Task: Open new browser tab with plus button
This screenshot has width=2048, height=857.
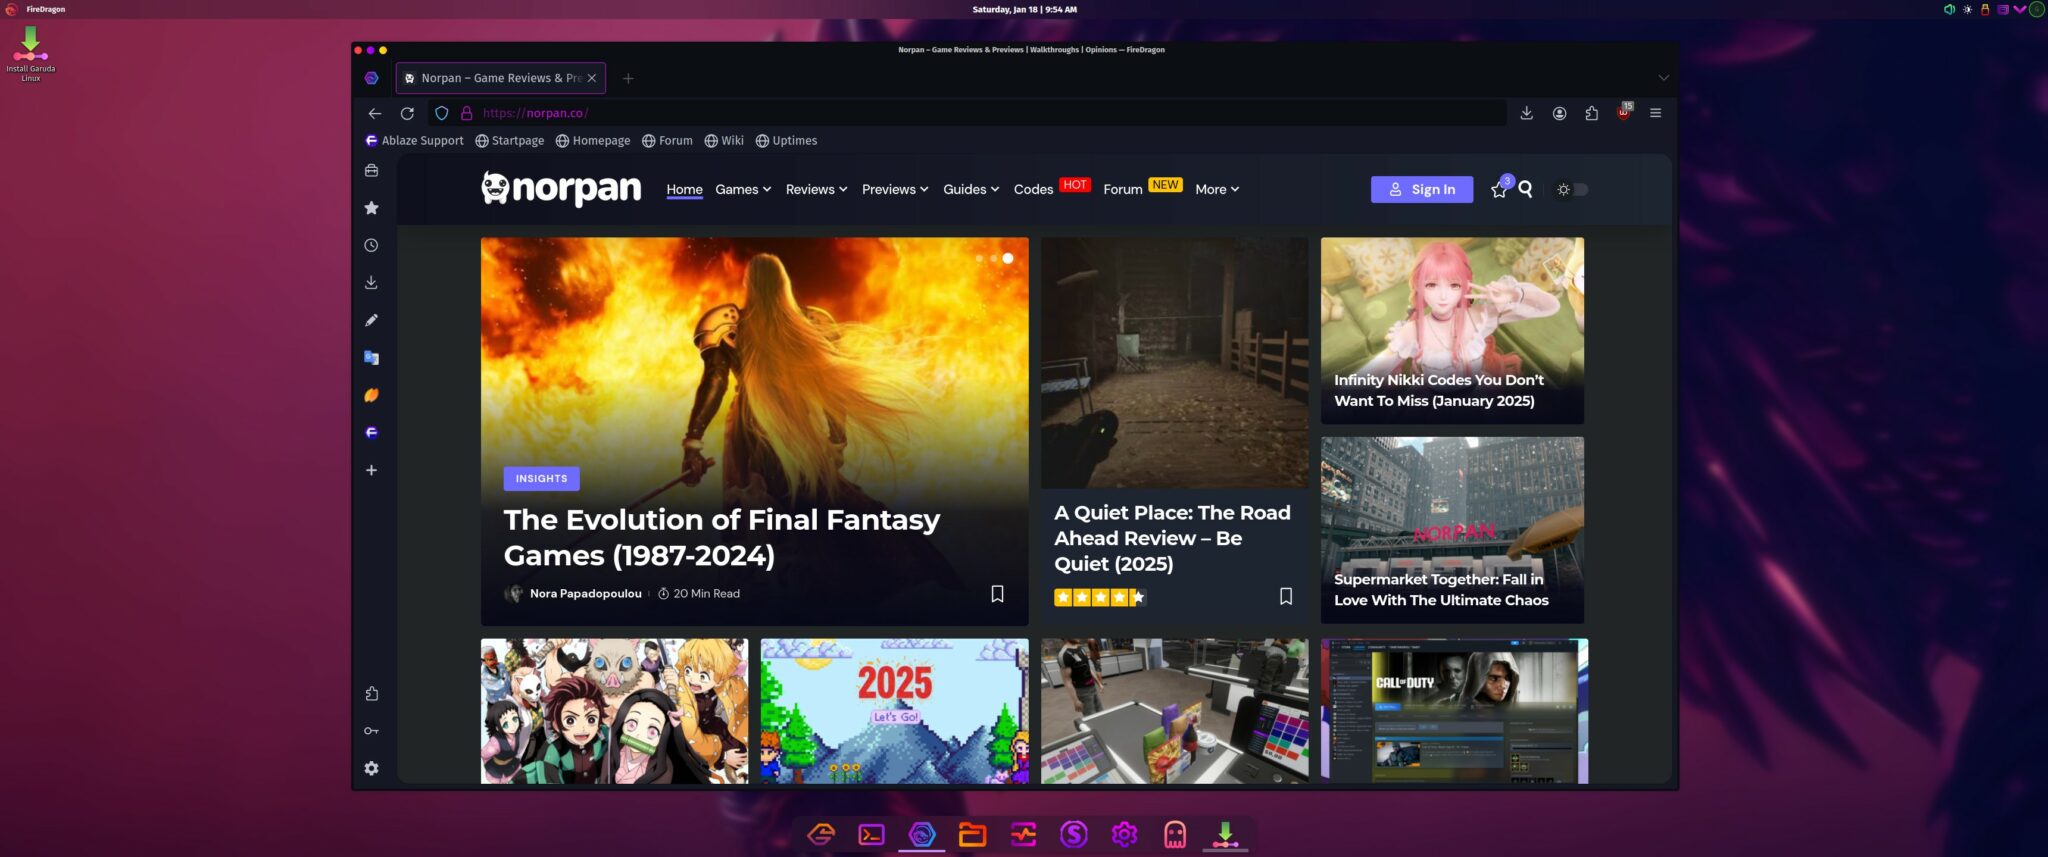Action: (628, 78)
